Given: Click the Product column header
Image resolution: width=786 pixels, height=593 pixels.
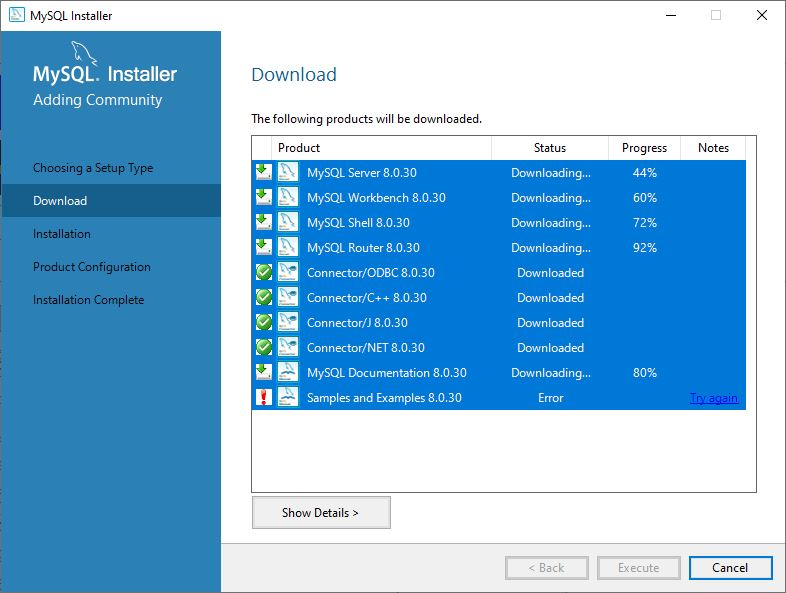Looking at the screenshot, I should [x=381, y=148].
